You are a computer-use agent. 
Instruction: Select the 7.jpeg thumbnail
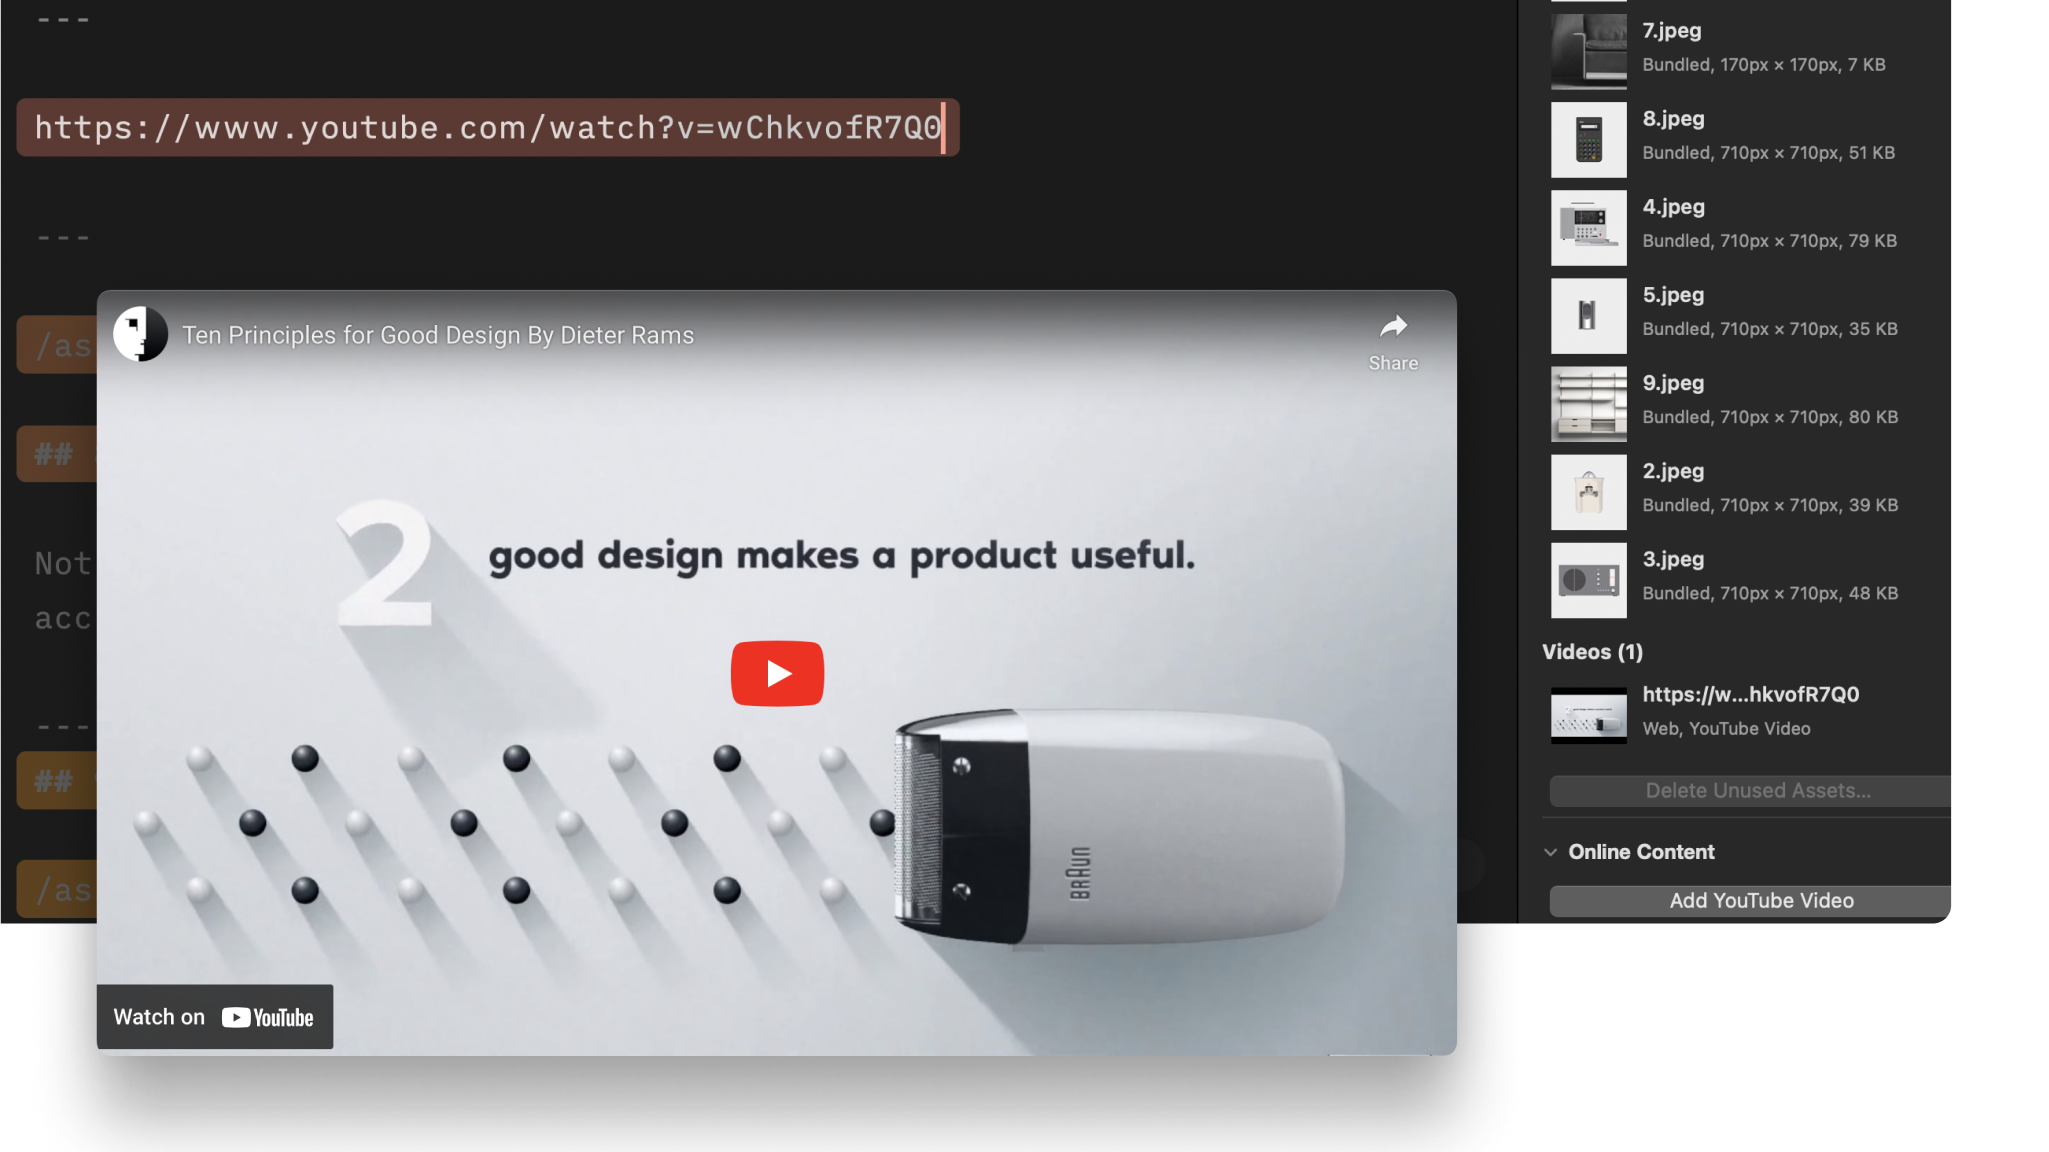pyautogui.click(x=1588, y=50)
